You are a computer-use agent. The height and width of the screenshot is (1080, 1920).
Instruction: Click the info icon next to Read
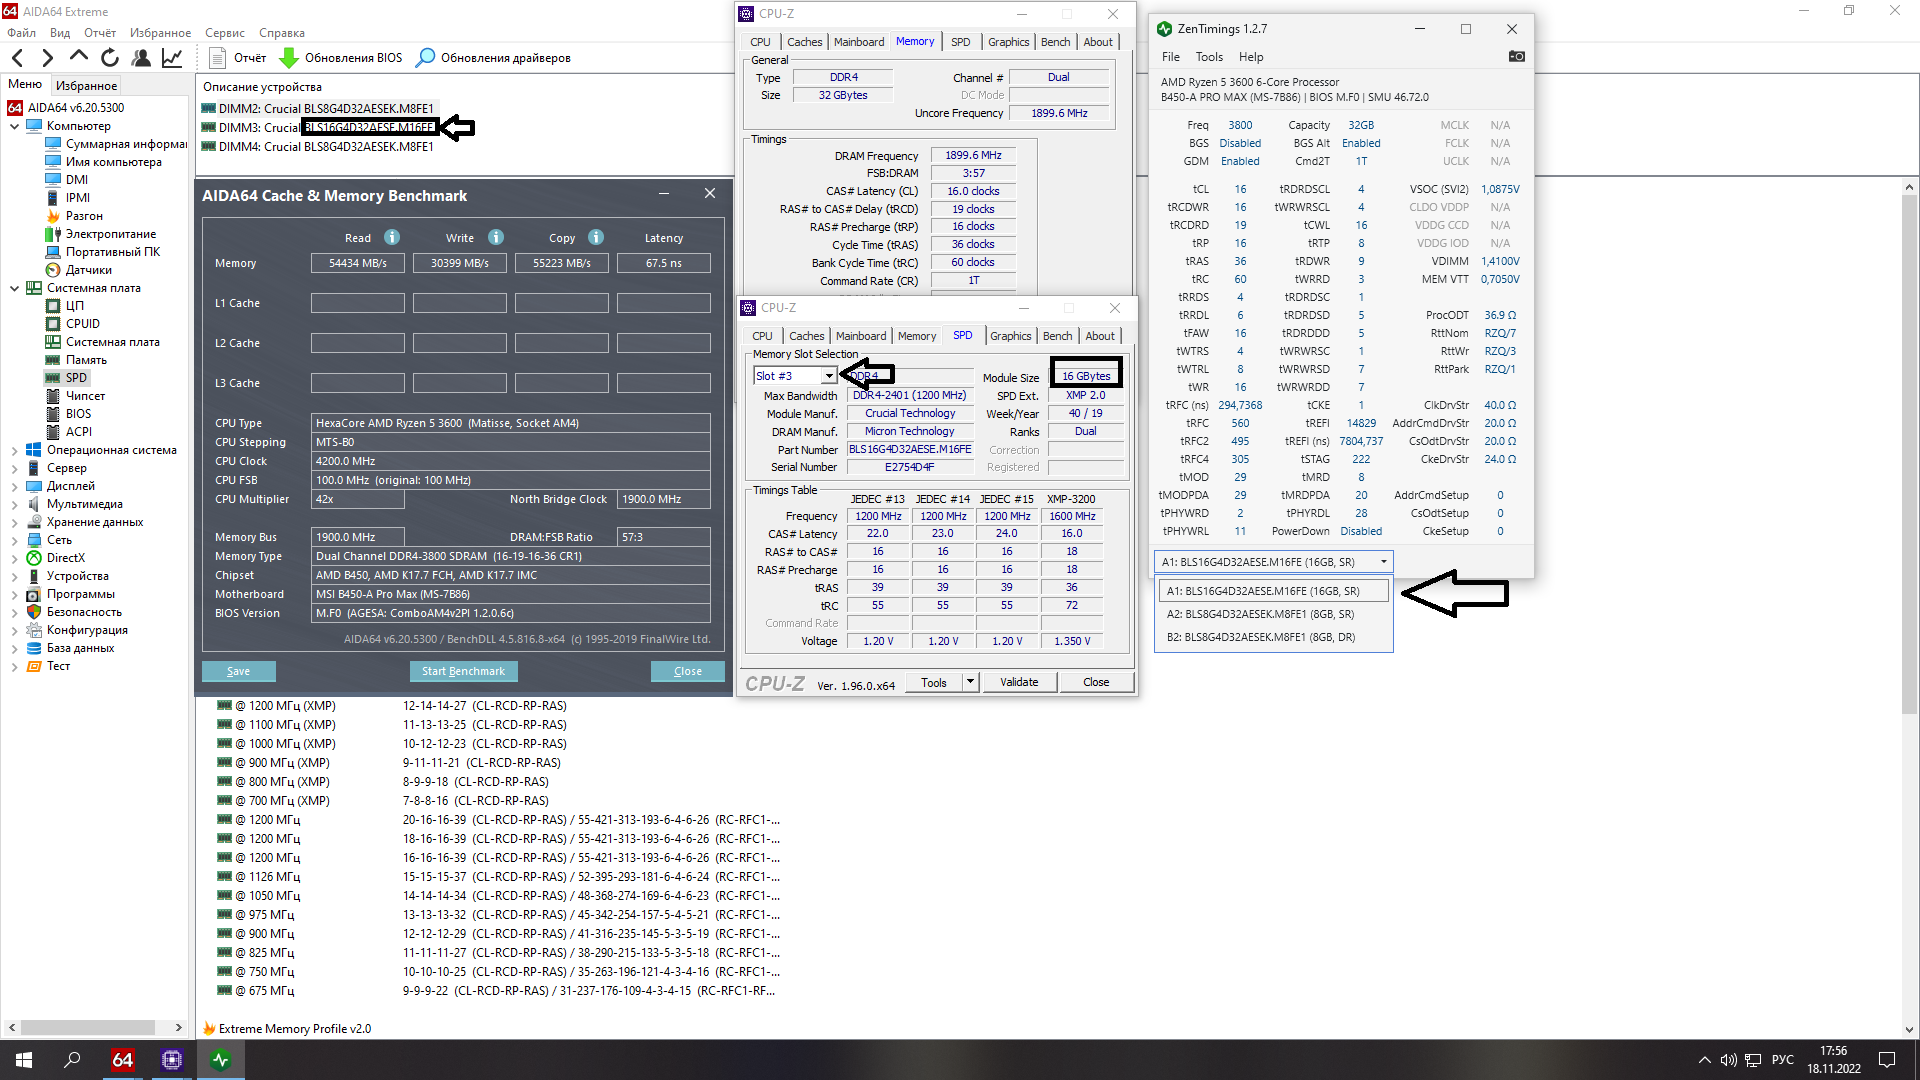click(x=392, y=238)
